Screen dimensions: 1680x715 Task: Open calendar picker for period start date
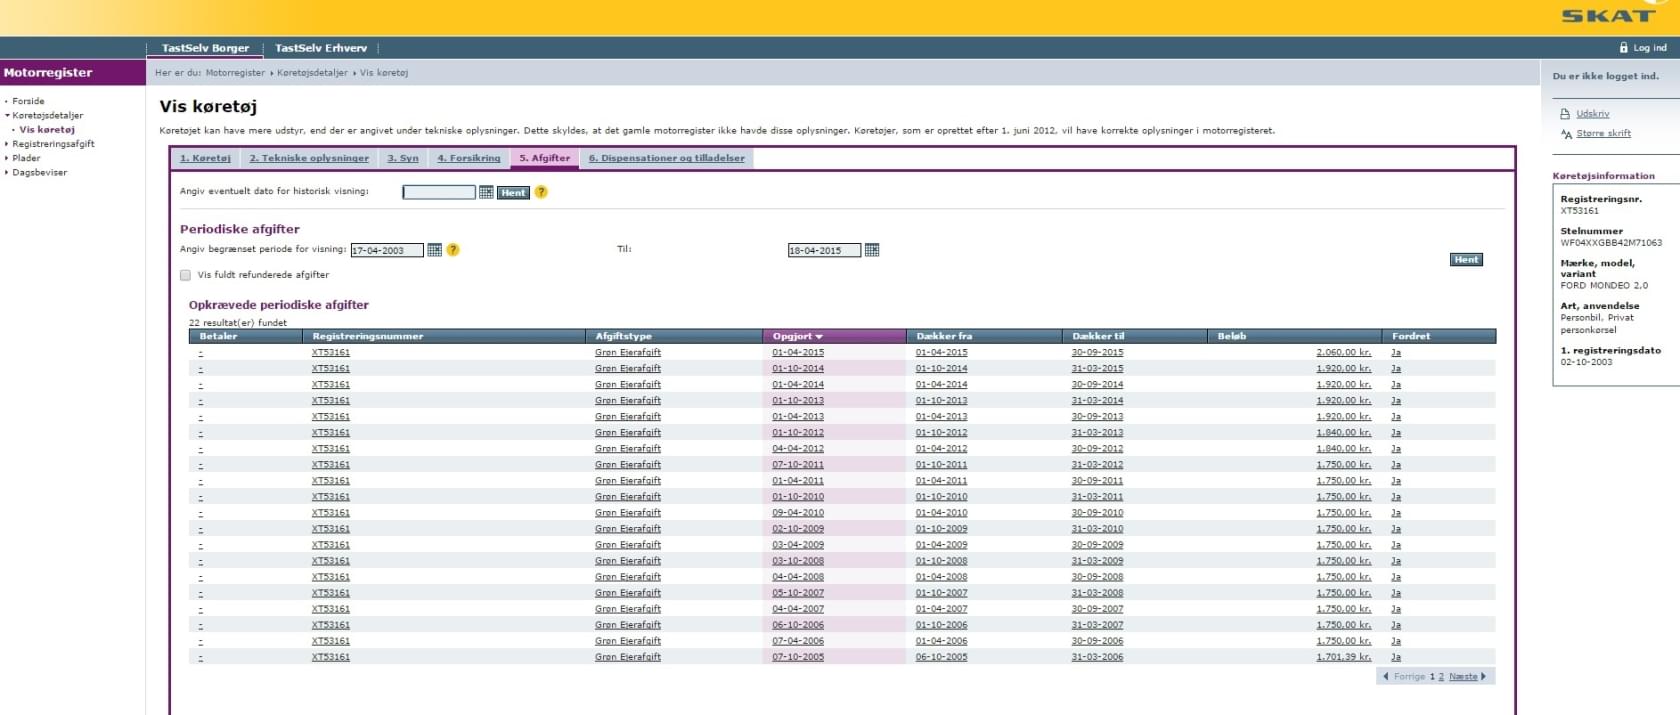point(434,250)
